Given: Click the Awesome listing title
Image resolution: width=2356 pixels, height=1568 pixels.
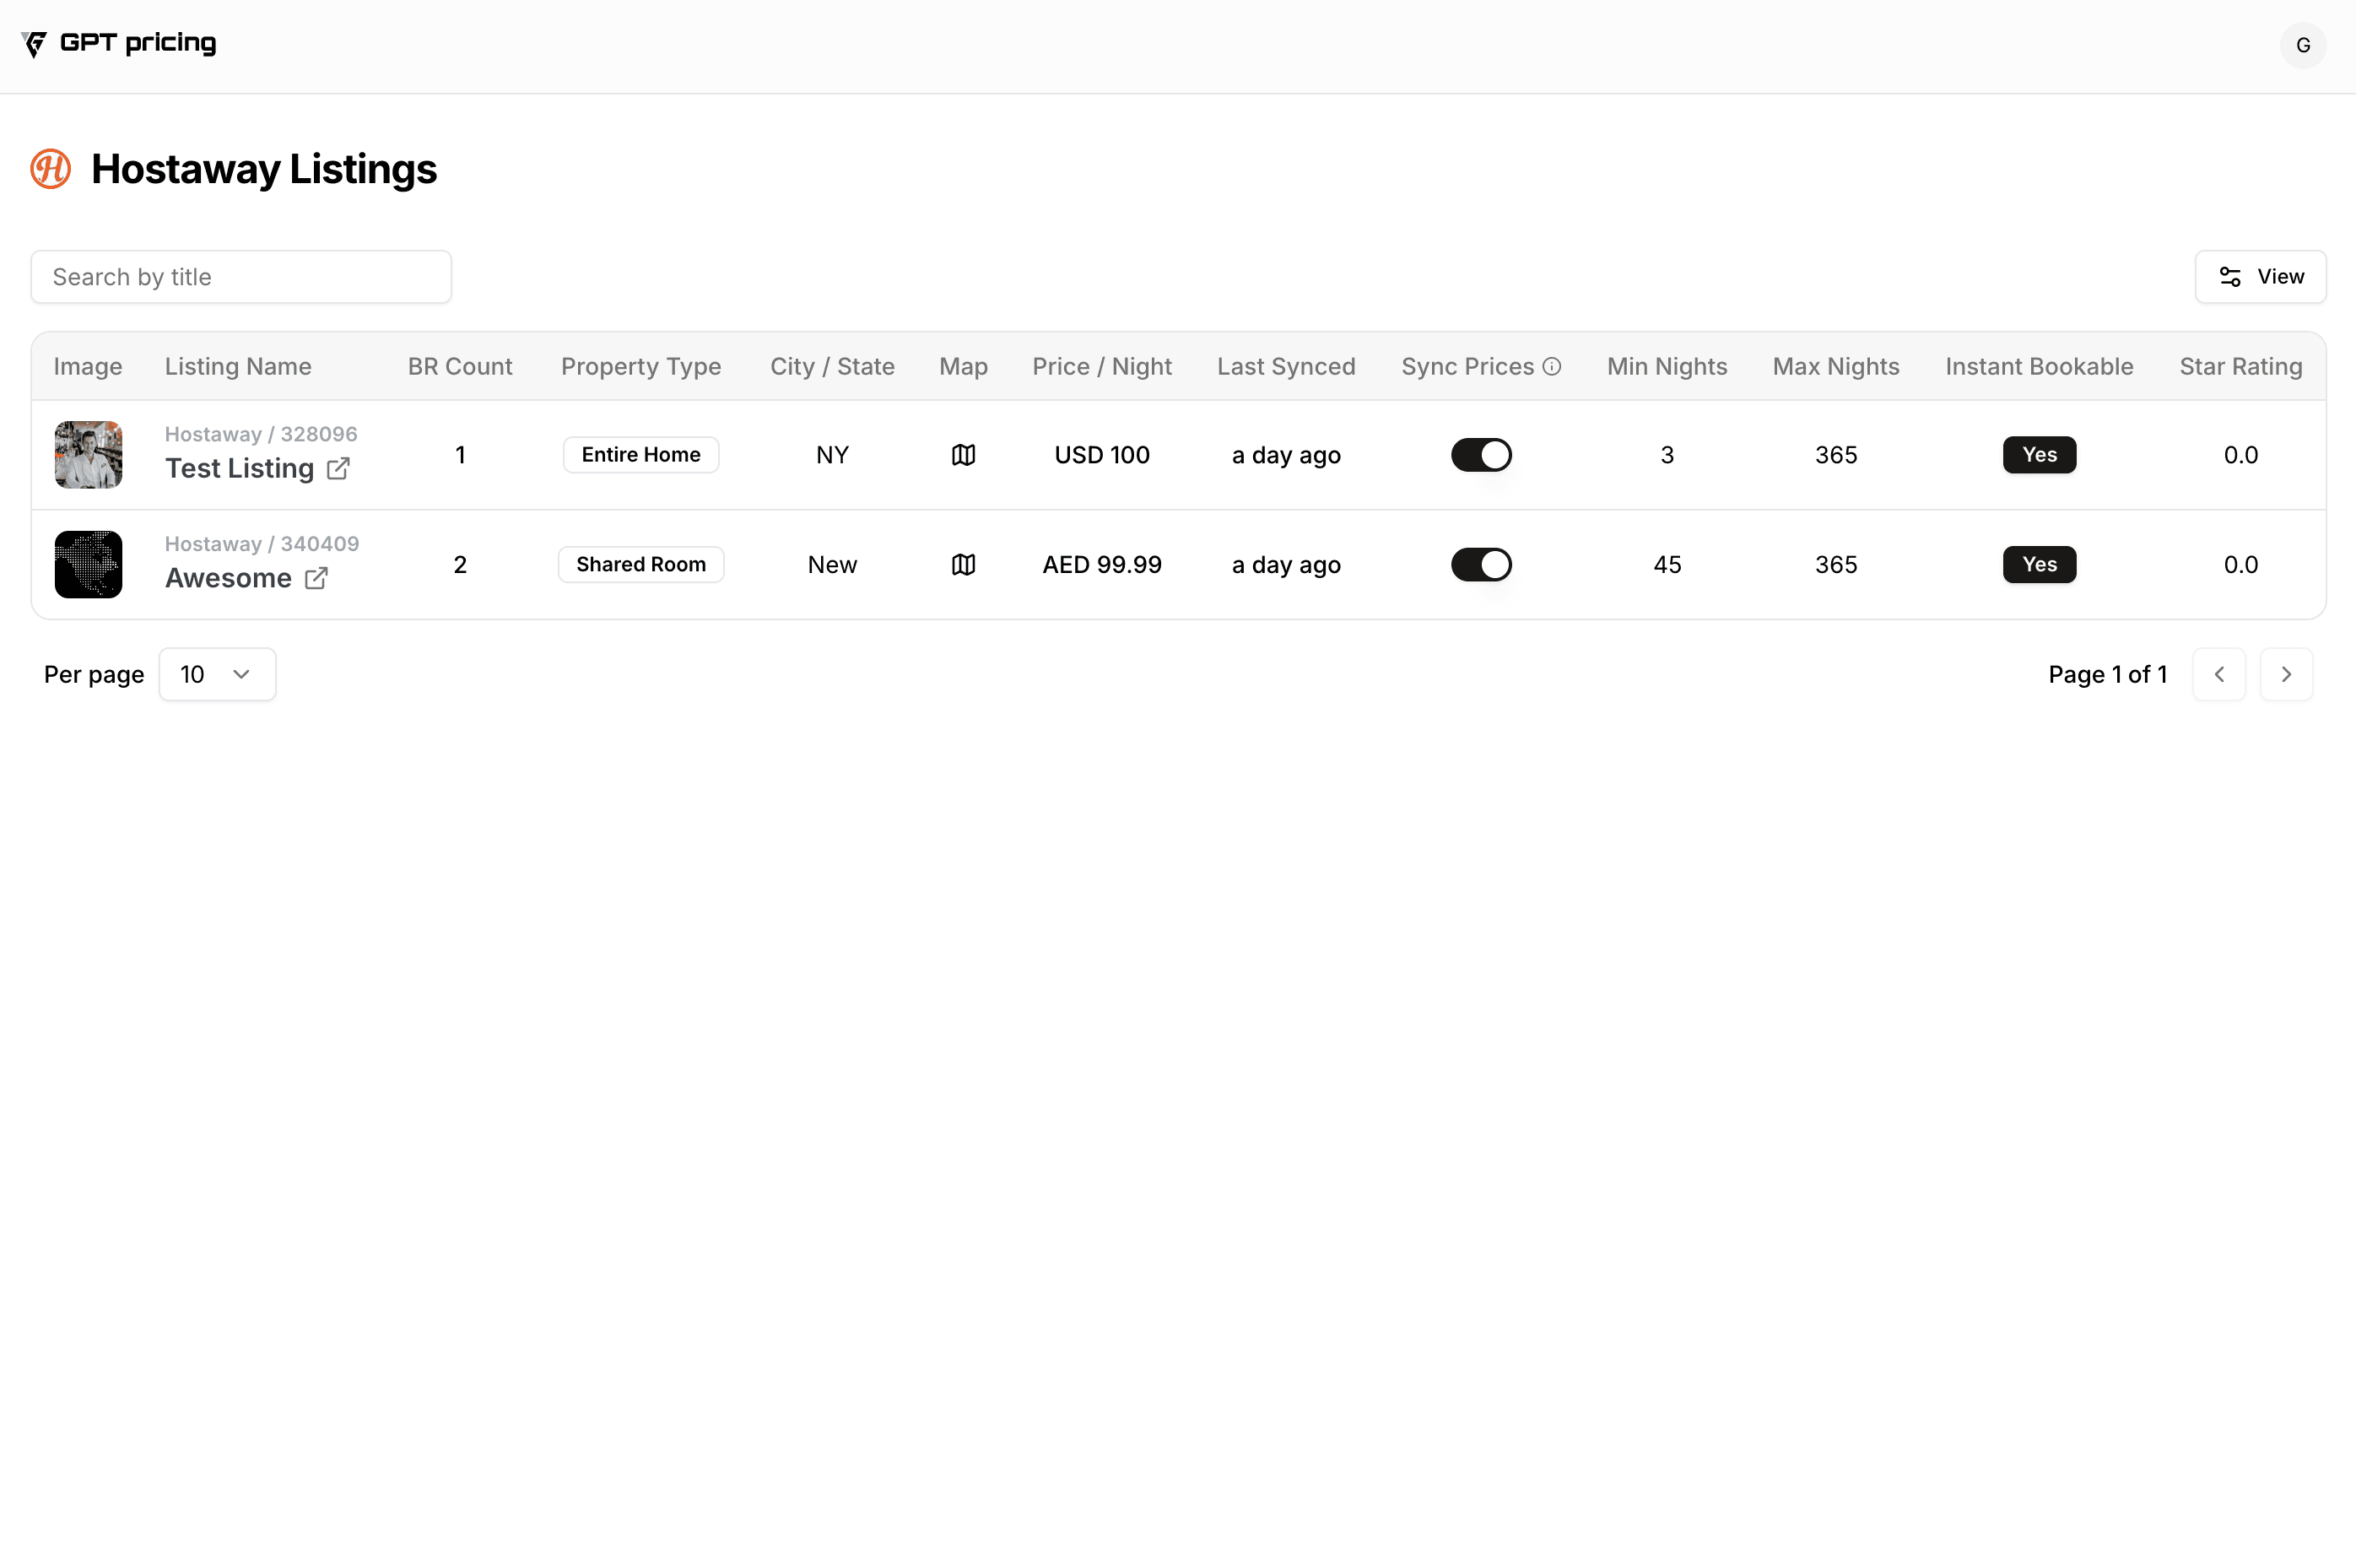Looking at the screenshot, I should 228,578.
